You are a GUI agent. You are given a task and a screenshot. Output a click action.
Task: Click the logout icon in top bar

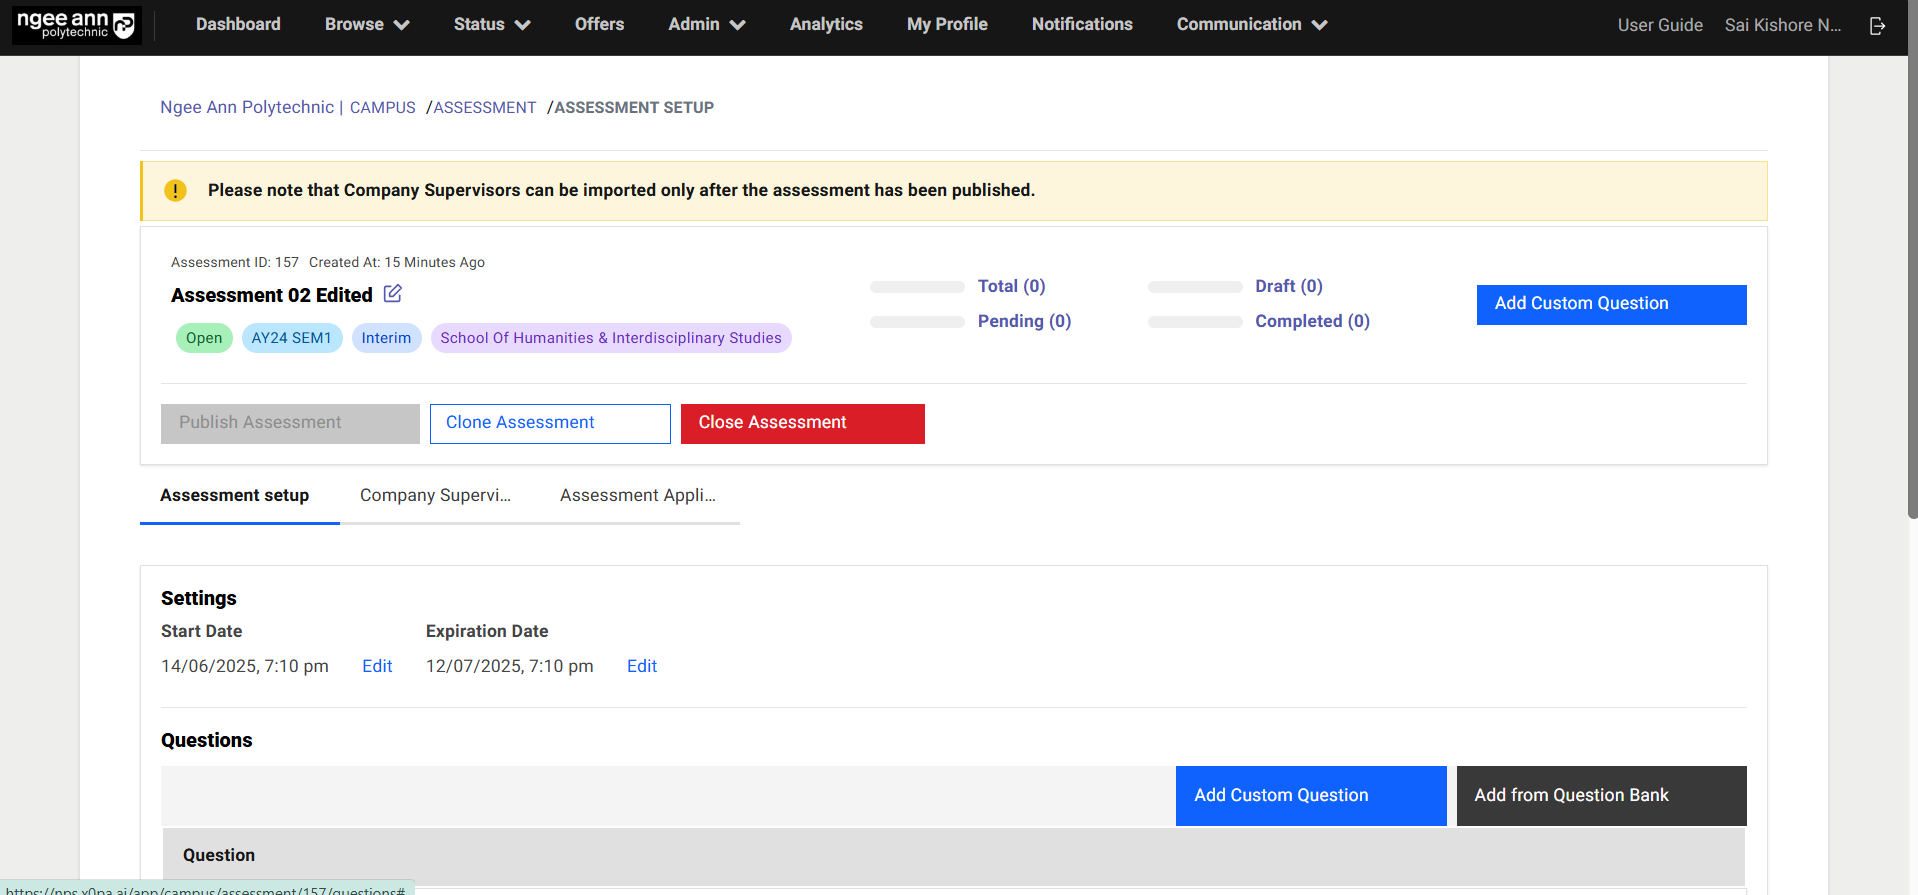pyautogui.click(x=1877, y=26)
